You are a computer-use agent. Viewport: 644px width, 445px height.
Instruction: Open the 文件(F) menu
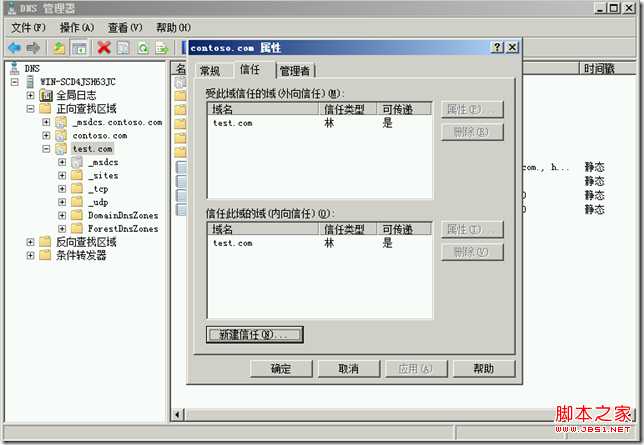(28, 28)
